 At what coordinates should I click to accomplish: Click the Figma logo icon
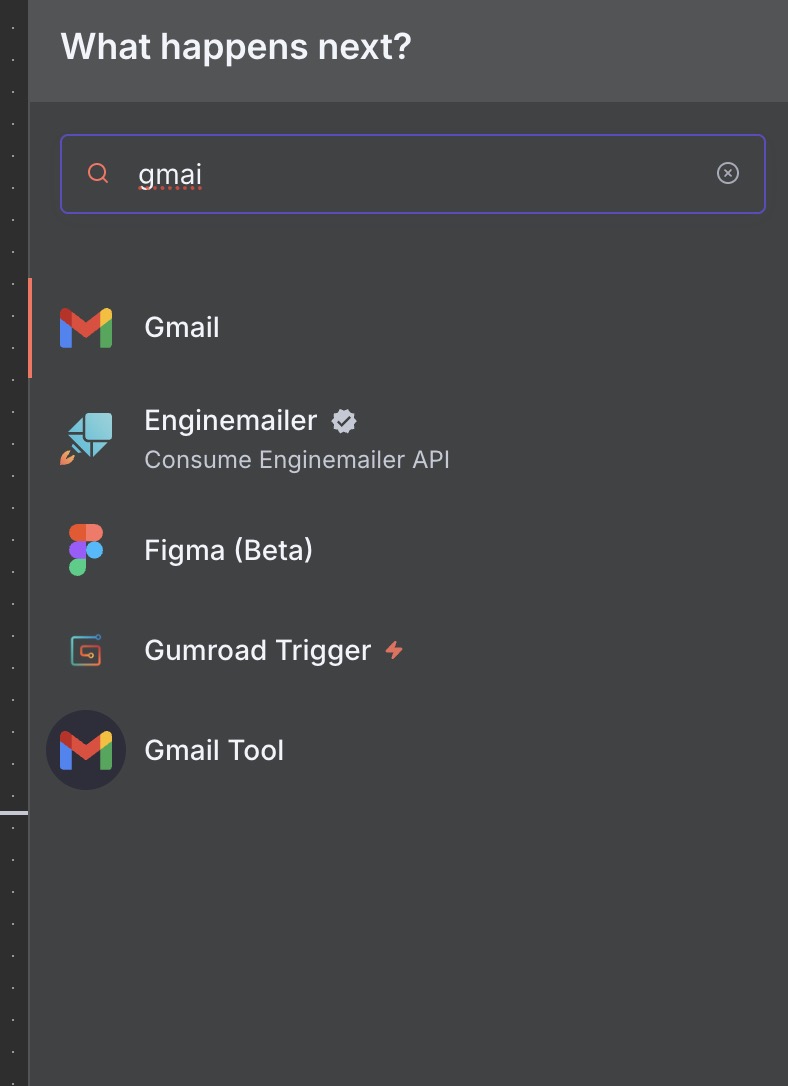coord(86,550)
